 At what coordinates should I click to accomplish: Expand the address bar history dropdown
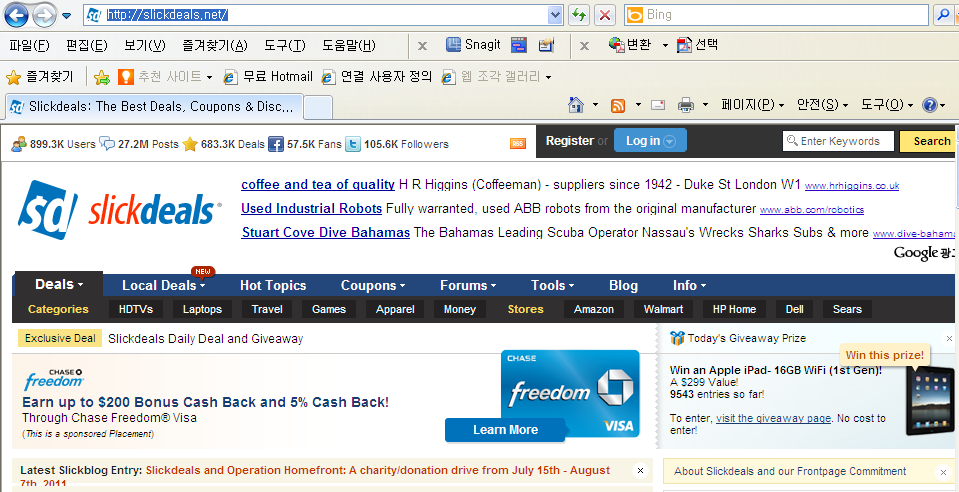coord(555,15)
